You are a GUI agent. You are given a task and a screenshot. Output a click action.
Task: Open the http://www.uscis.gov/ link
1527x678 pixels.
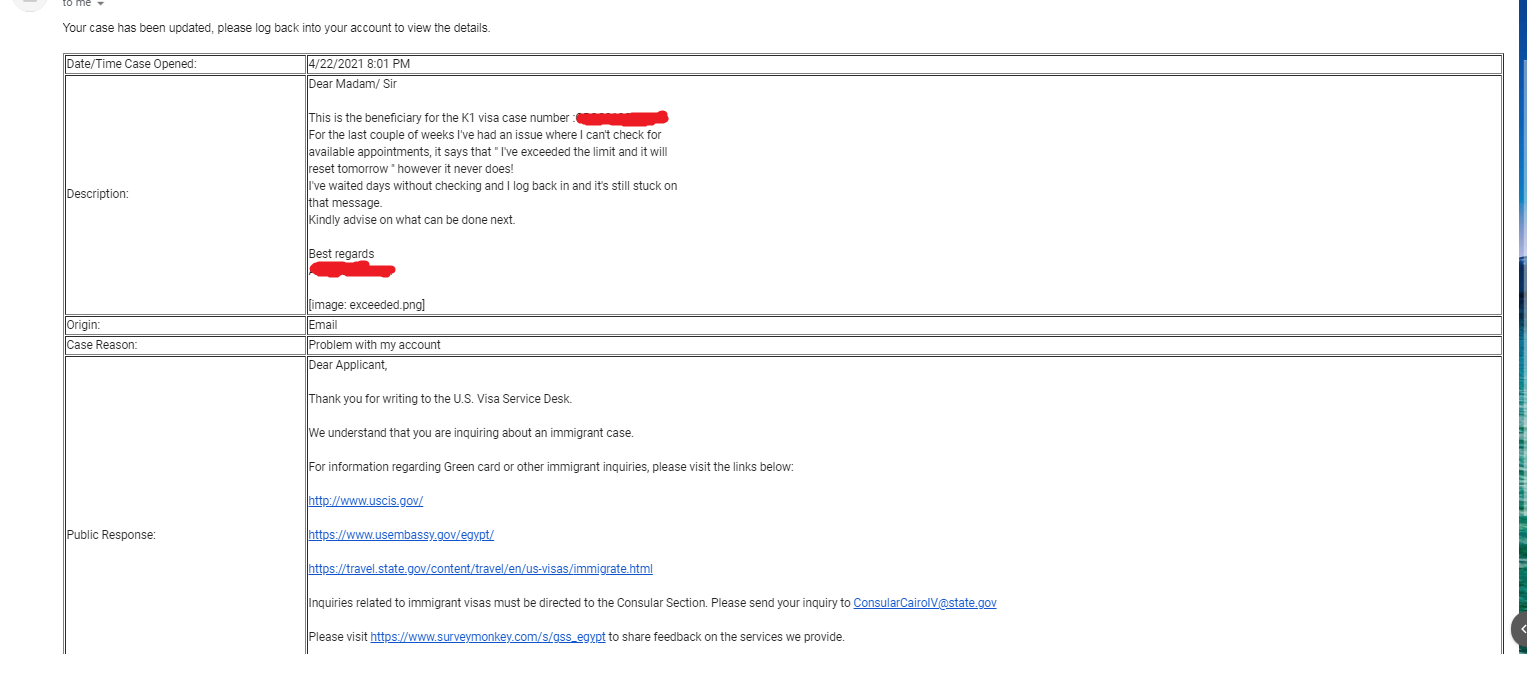click(365, 501)
